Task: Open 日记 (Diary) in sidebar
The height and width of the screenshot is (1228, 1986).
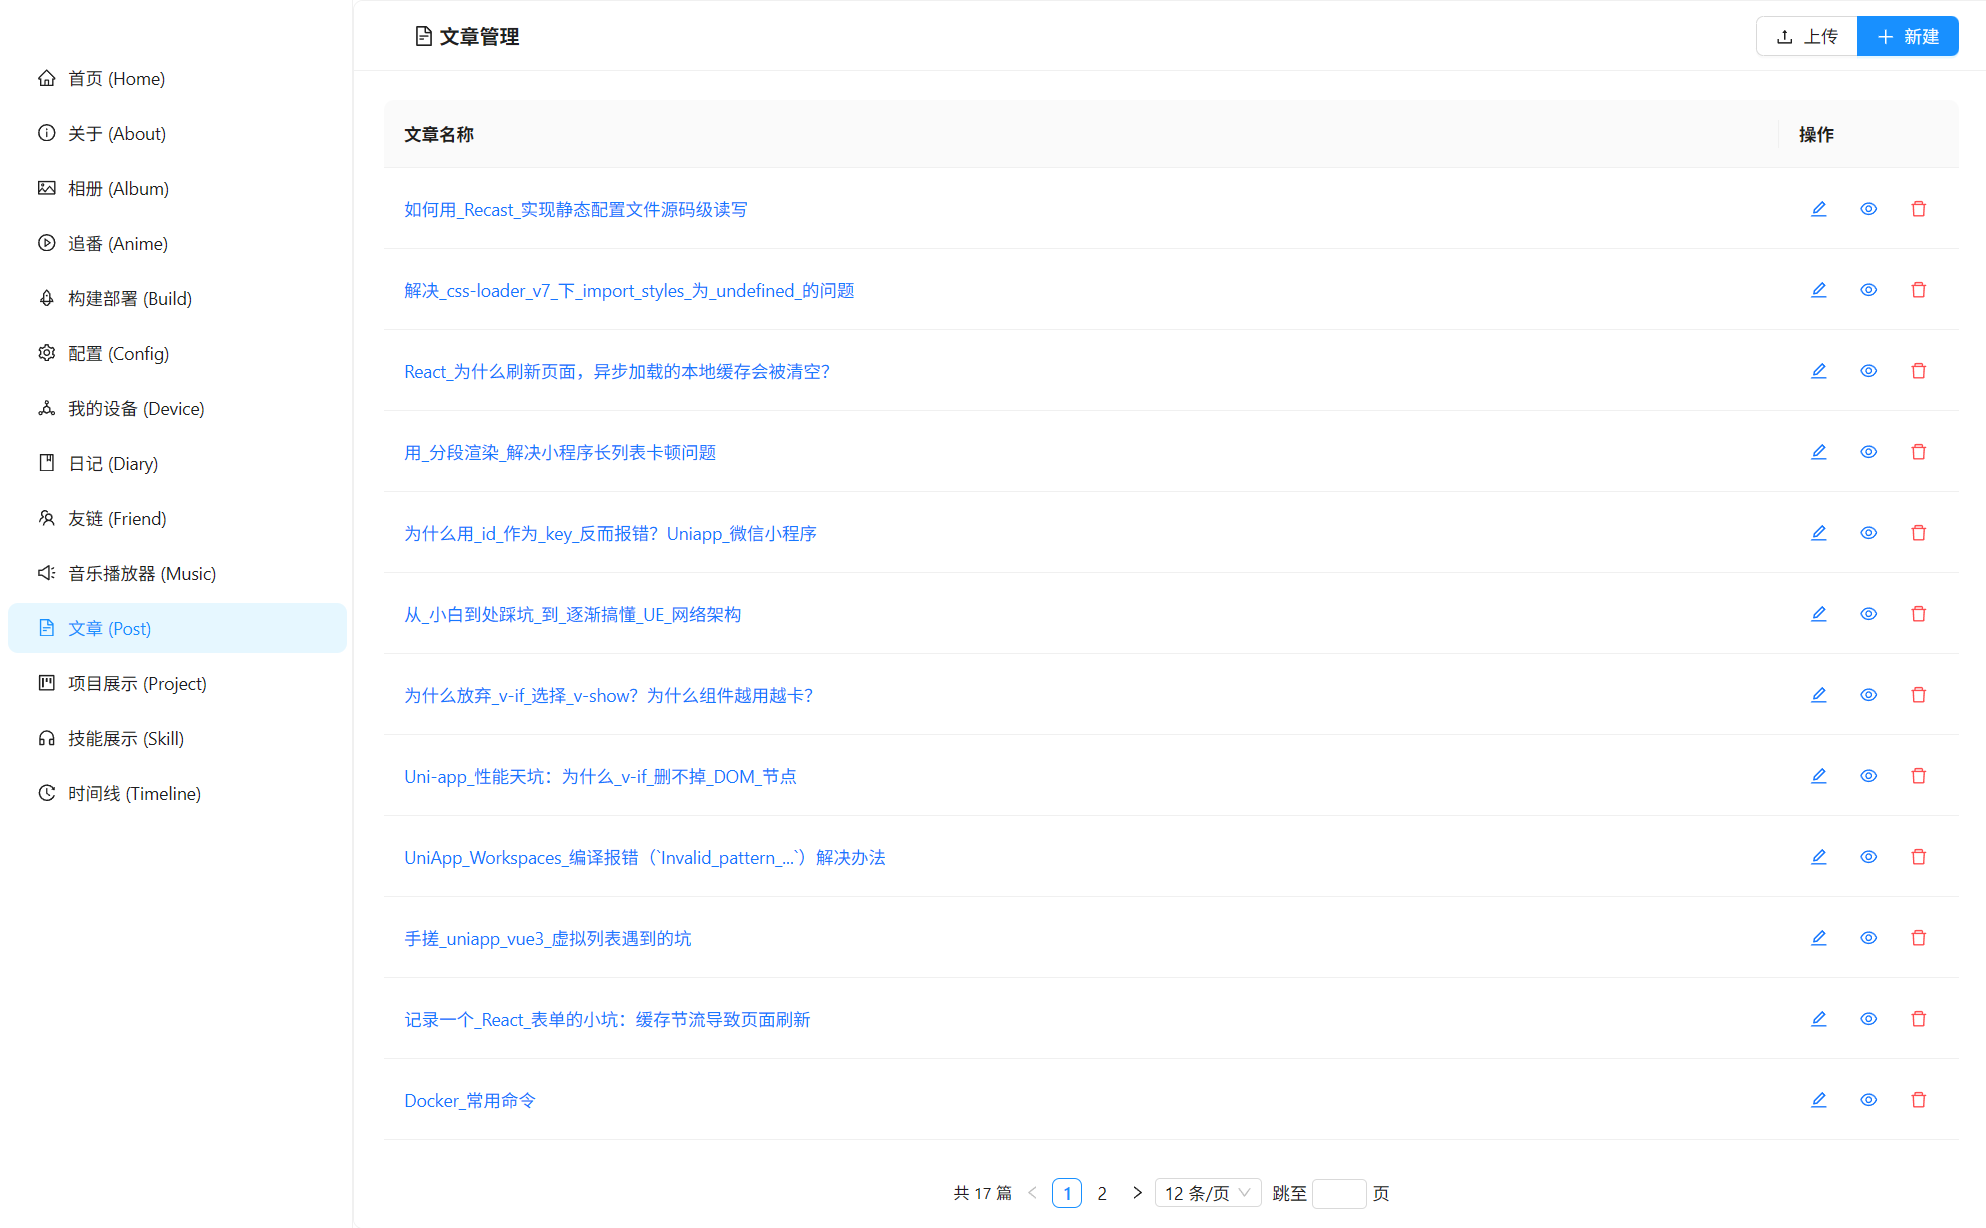Action: click(x=177, y=463)
